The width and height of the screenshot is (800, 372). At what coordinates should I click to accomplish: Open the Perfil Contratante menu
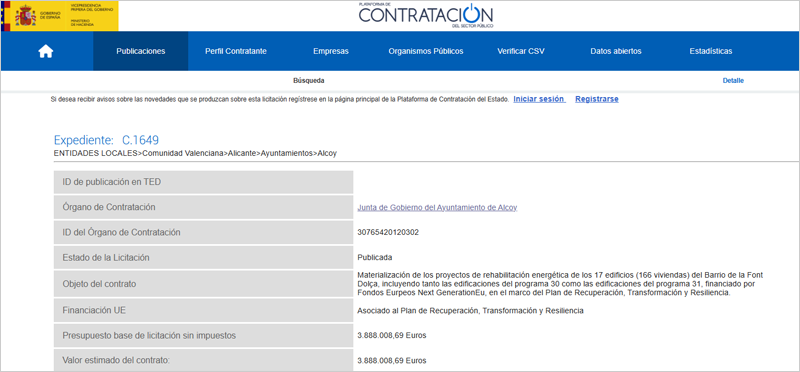point(236,51)
